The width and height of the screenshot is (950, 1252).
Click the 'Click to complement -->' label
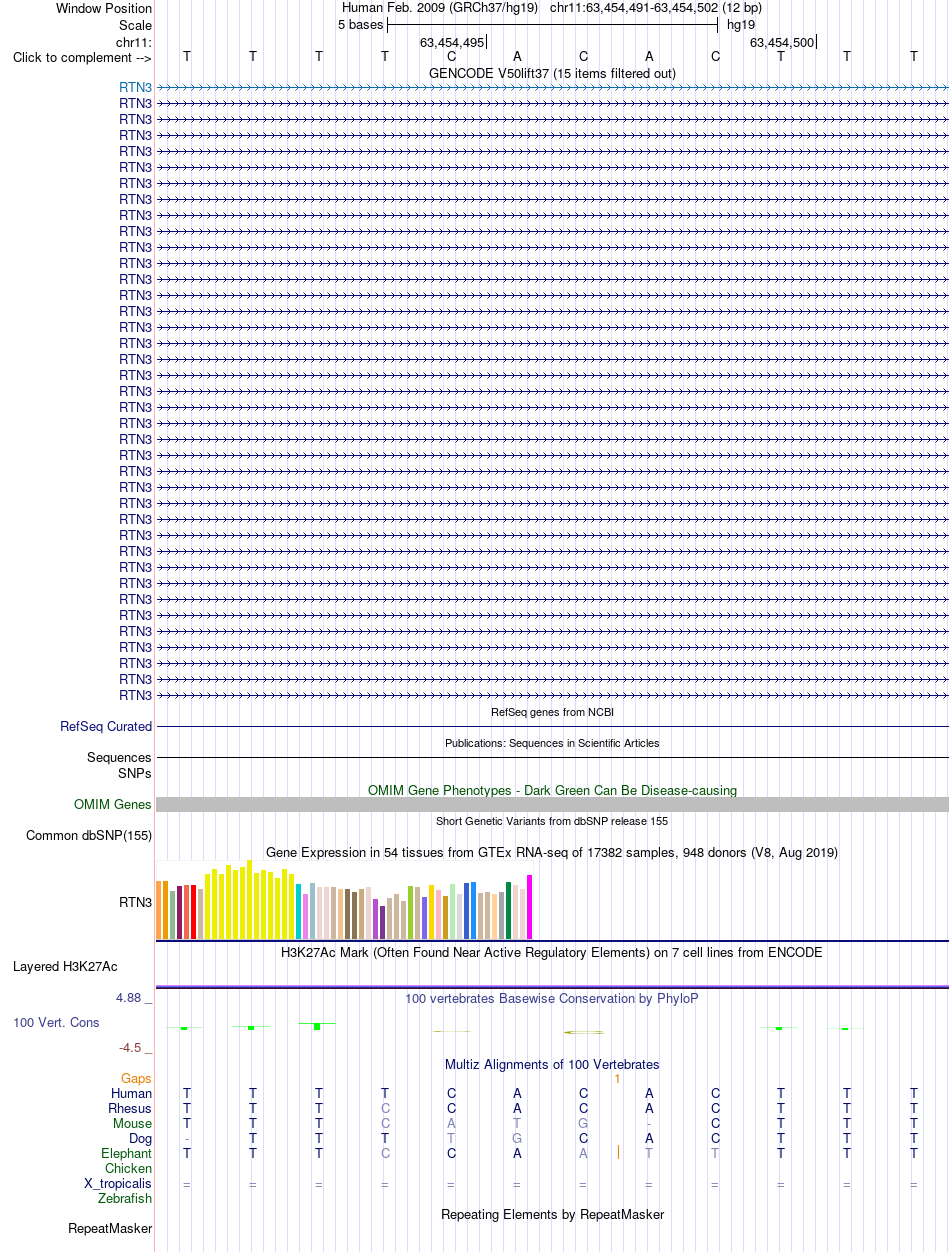[82, 57]
